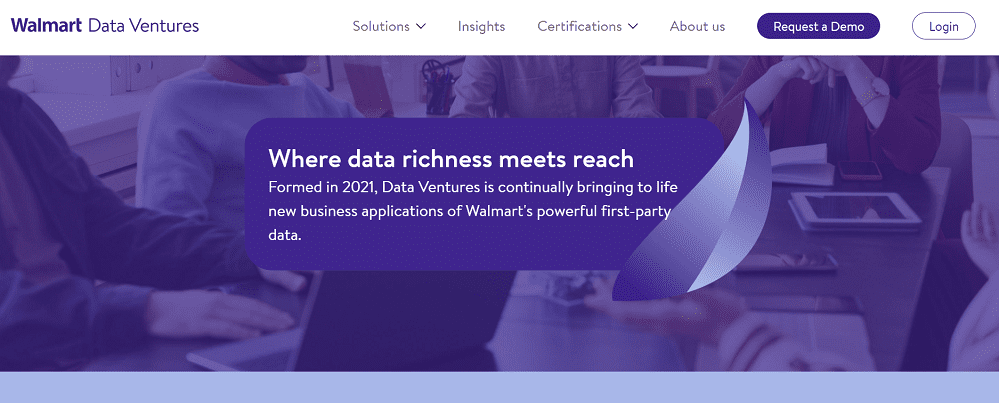The width and height of the screenshot is (999, 403).
Task: Click the bold Walmart wordmark logo
Action: (x=46, y=26)
